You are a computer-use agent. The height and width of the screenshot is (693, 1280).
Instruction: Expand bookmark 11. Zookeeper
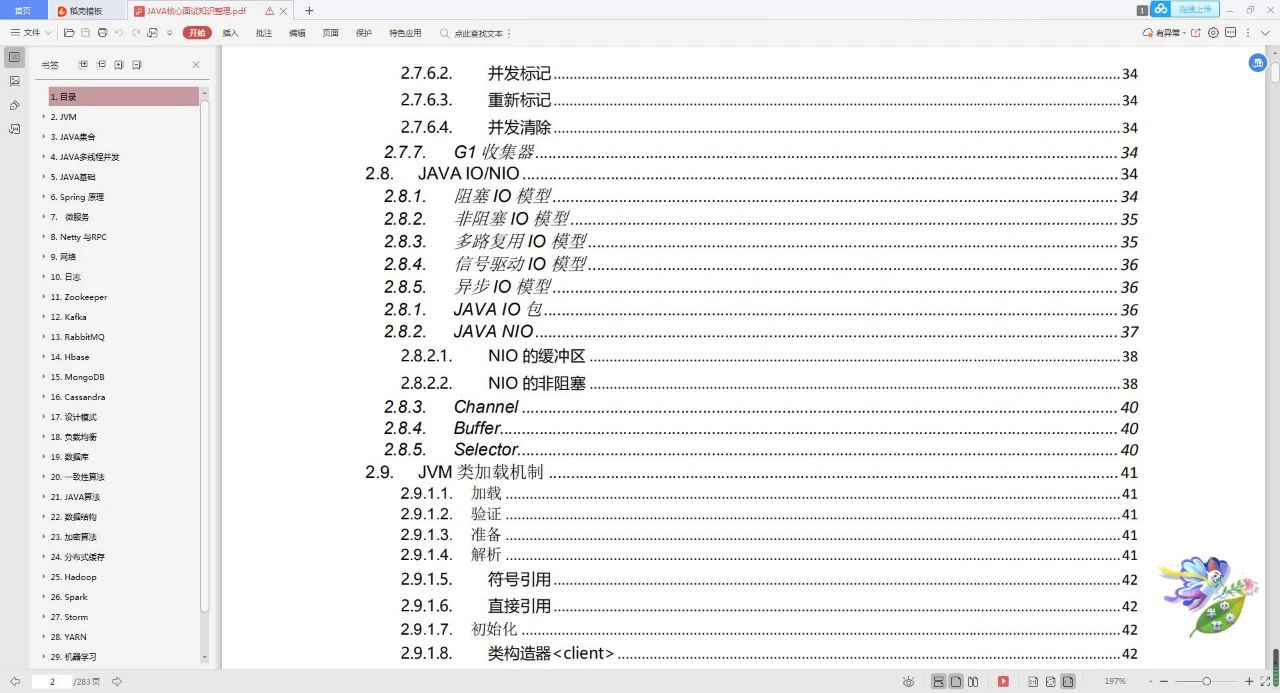pos(44,297)
